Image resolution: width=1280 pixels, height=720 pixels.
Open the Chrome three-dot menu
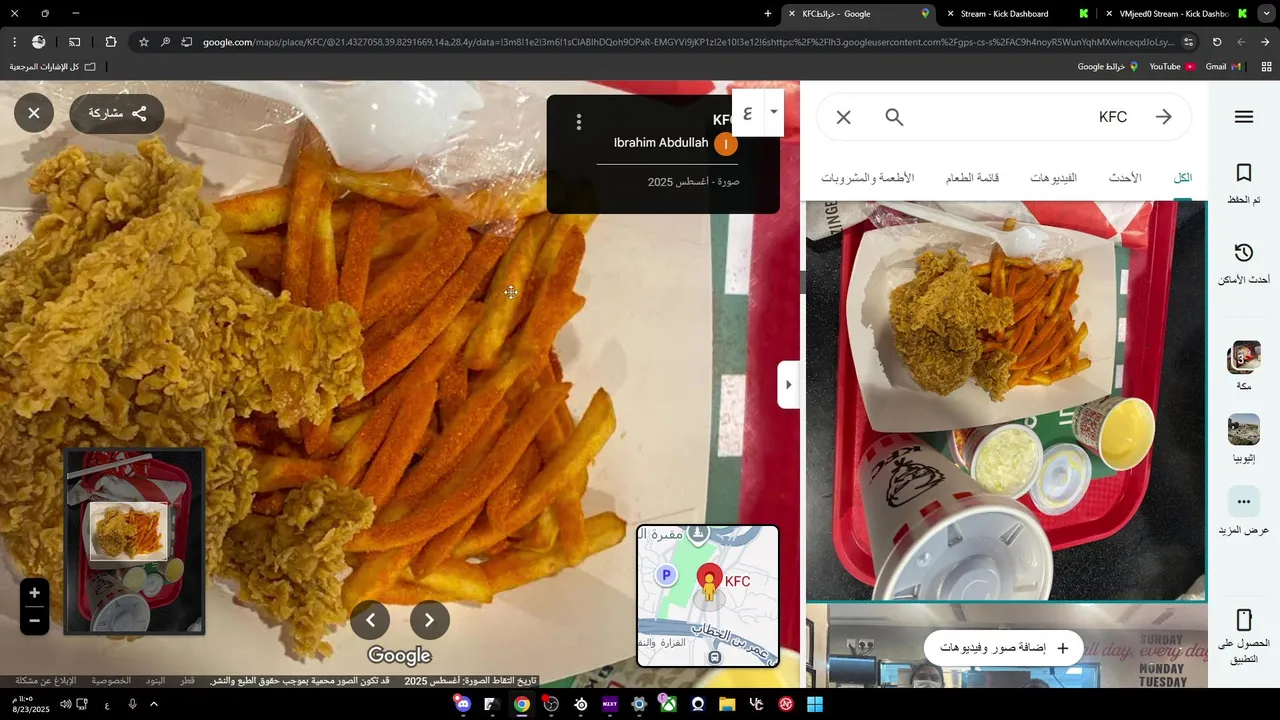[x=14, y=42]
